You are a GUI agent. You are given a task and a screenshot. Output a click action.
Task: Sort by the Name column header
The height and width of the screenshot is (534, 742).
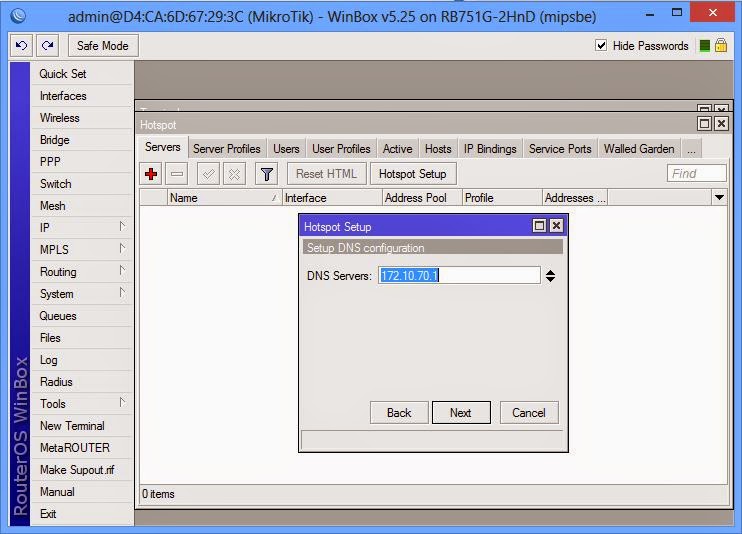224,197
